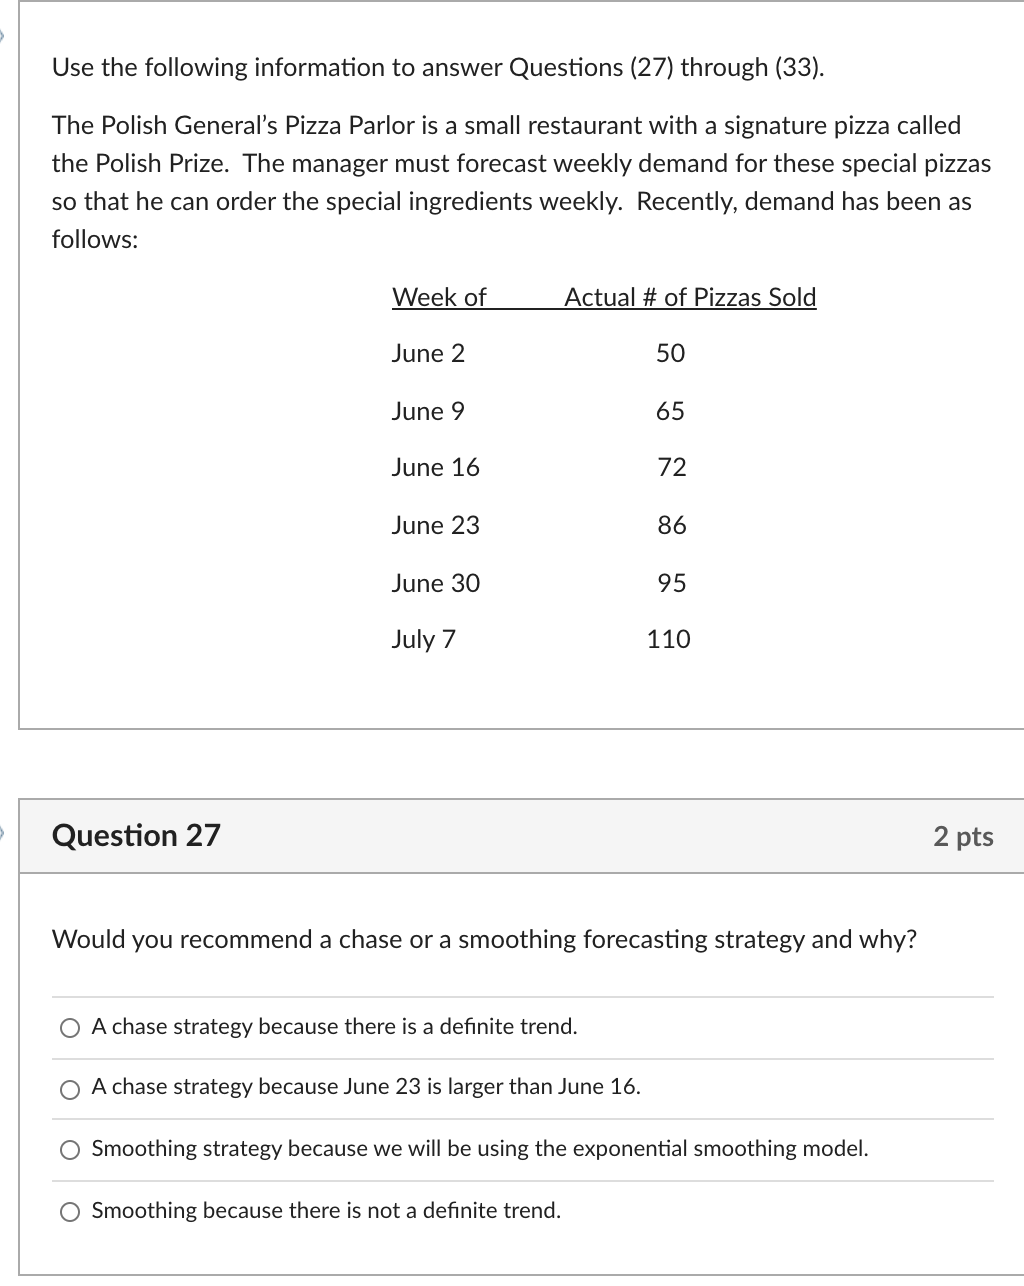Select 'A chase strategy because June 23 is larger than June 16.'
1024x1286 pixels.
tap(69, 1088)
